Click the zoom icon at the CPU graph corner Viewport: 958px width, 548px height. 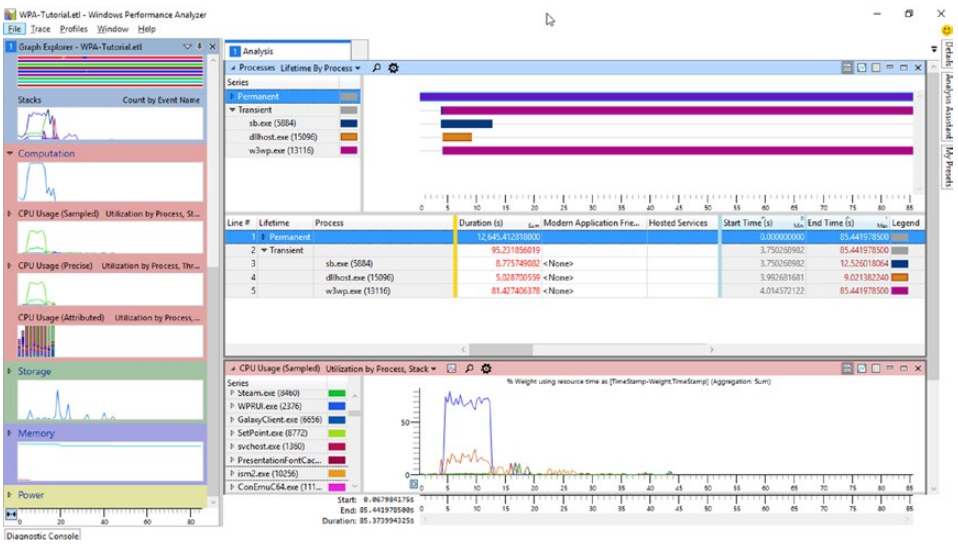[414, 484]
